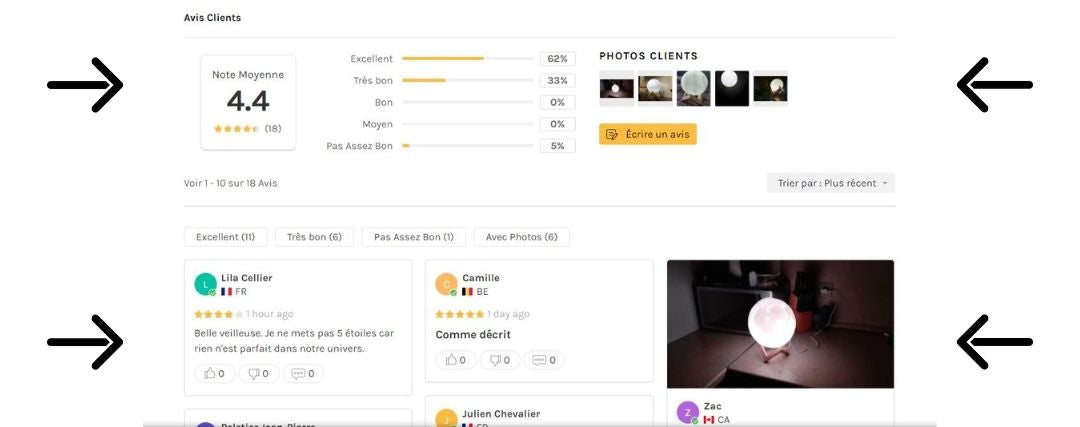Open comments on Lila Cellier's review
The width and height of the screenshot is (1080, 427).
tap(303, 374)
